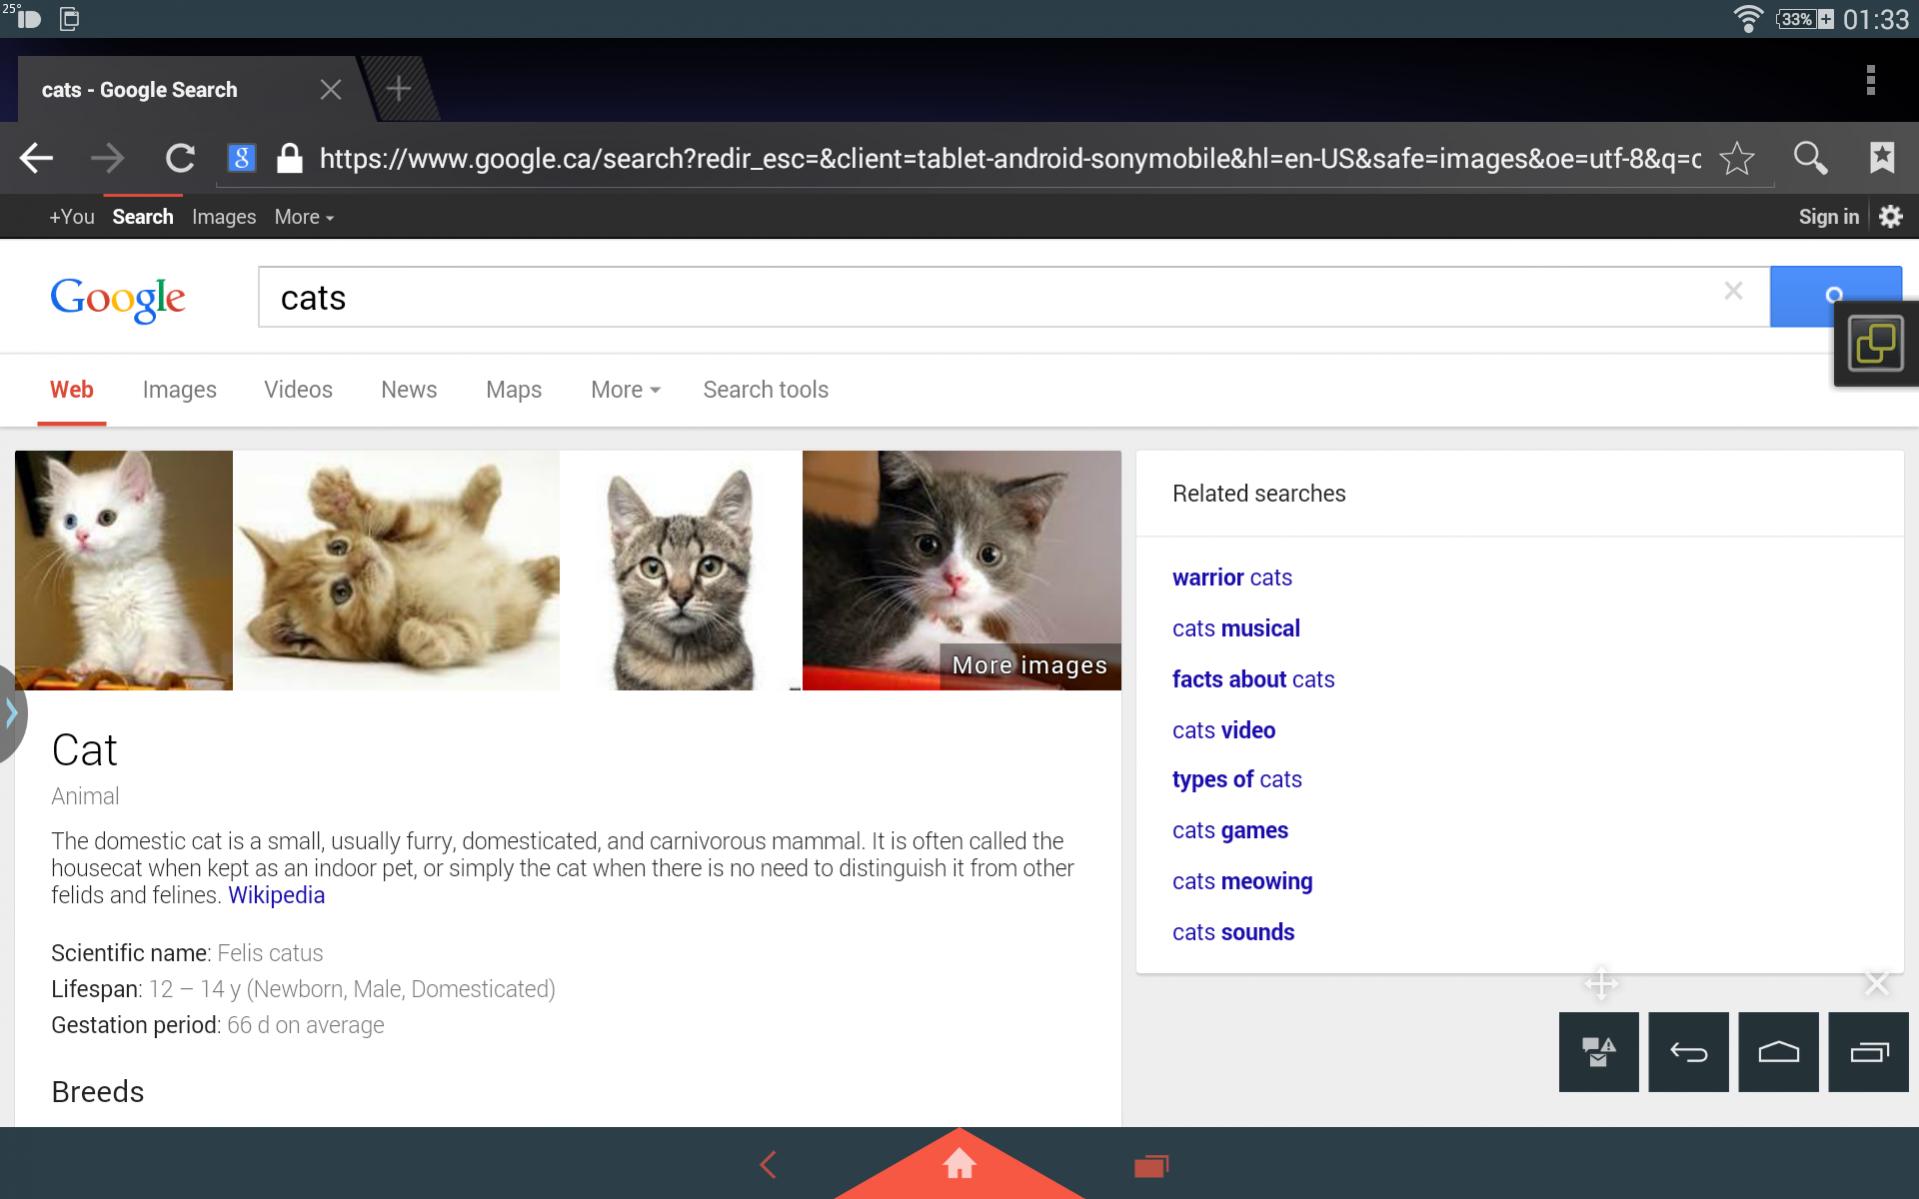Go back using the browser back arrow
The height and width of the screenshot is (1199, 1919).
click(36, 158)
